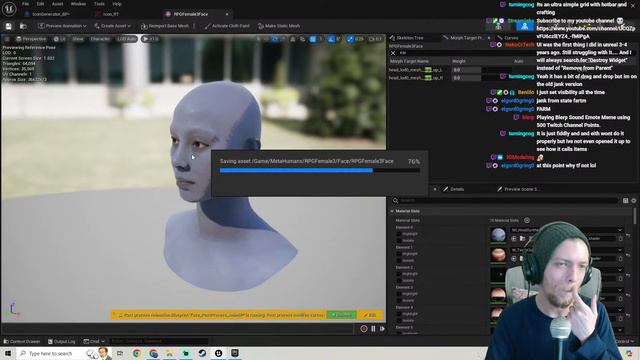Click the x1.0 playback speed button
This screenshot has width=640, height=360.
151,39
